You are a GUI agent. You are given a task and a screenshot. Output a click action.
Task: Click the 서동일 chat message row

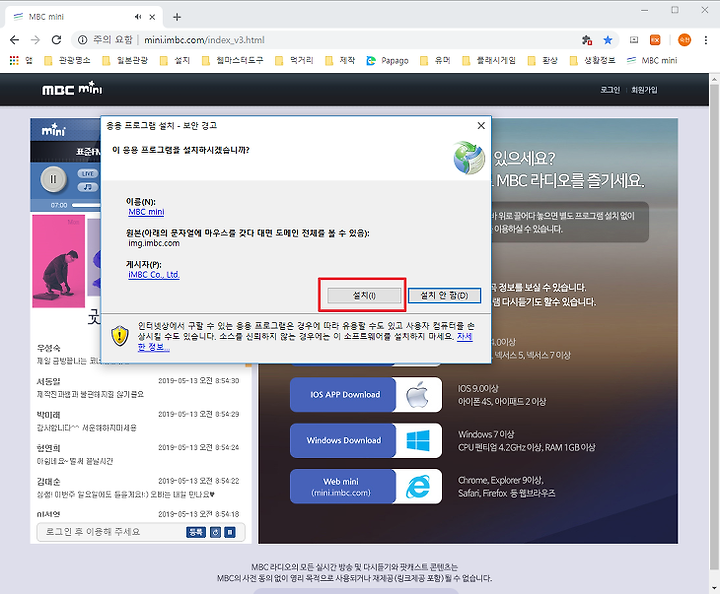pos(138,388)
